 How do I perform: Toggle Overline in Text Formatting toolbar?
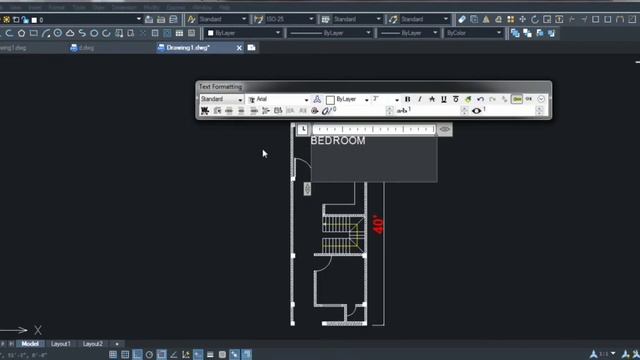(456, 99)
